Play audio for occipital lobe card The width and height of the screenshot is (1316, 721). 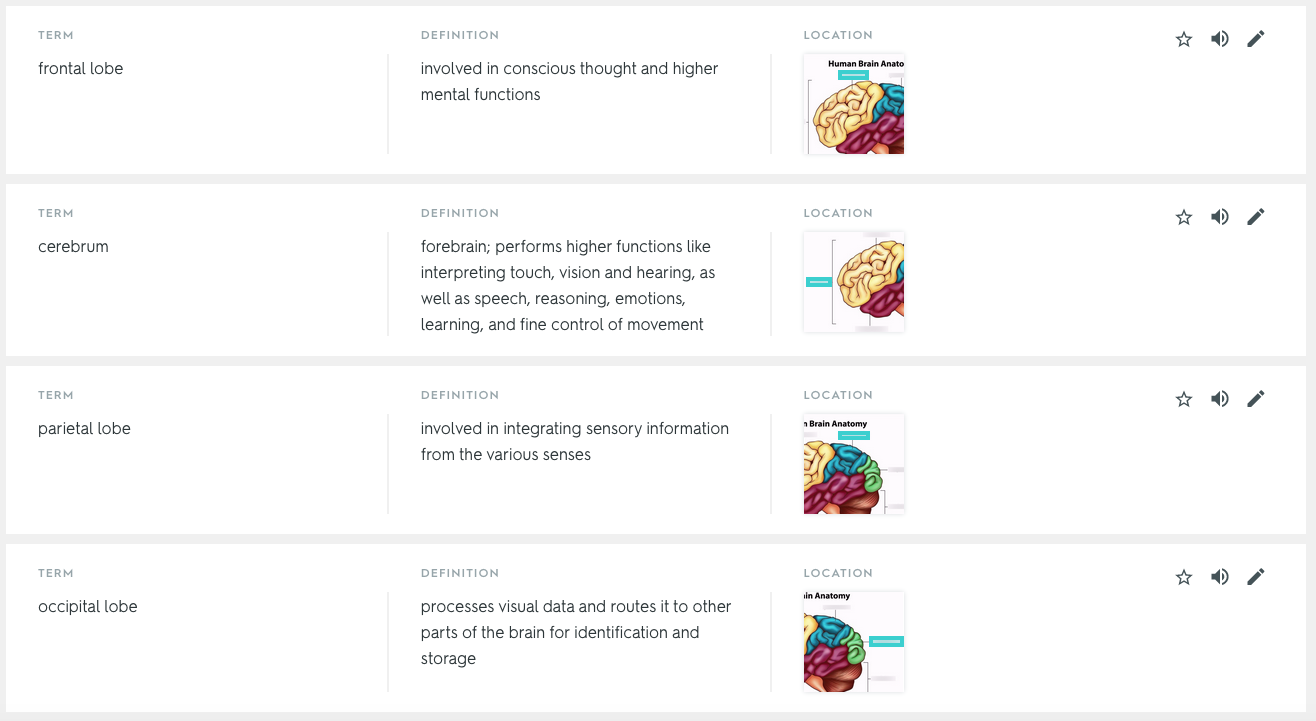(x=1220, y=577)
